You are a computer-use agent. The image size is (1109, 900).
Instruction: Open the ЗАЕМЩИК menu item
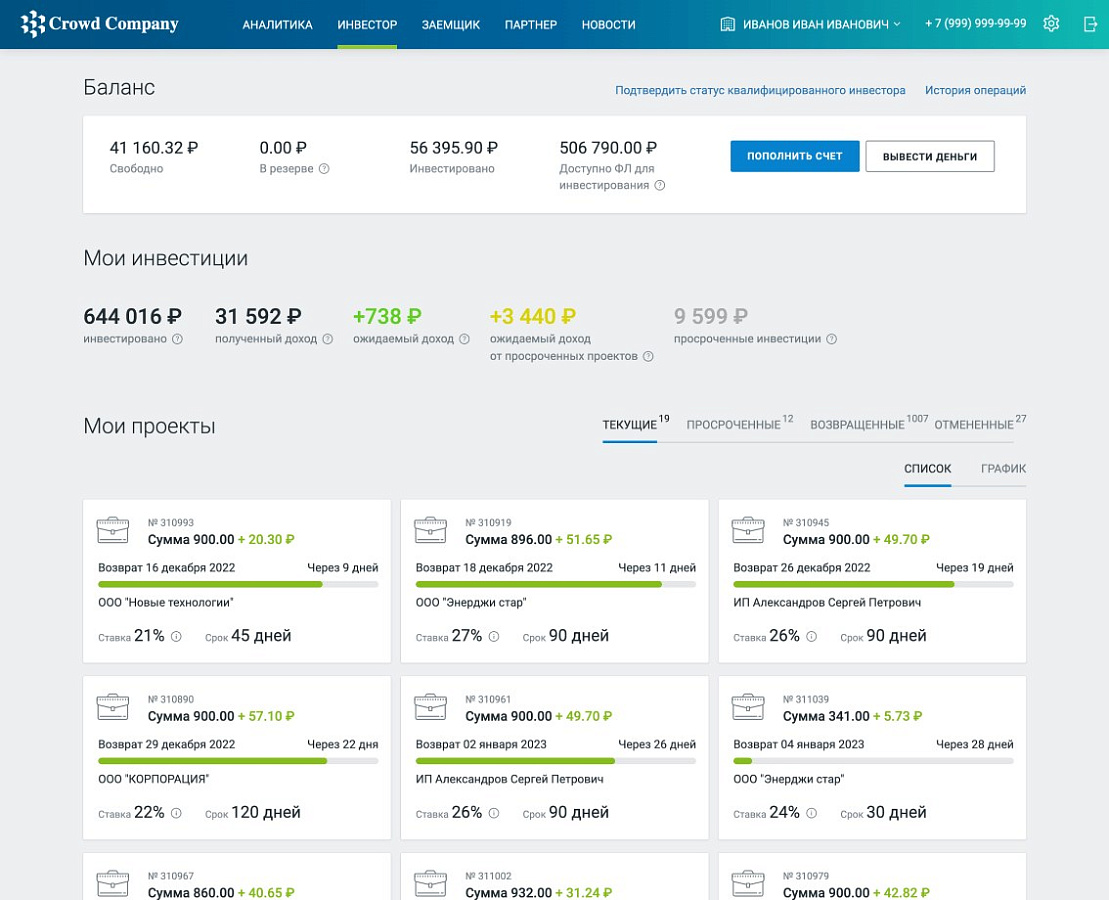click(x=451, y=25)
